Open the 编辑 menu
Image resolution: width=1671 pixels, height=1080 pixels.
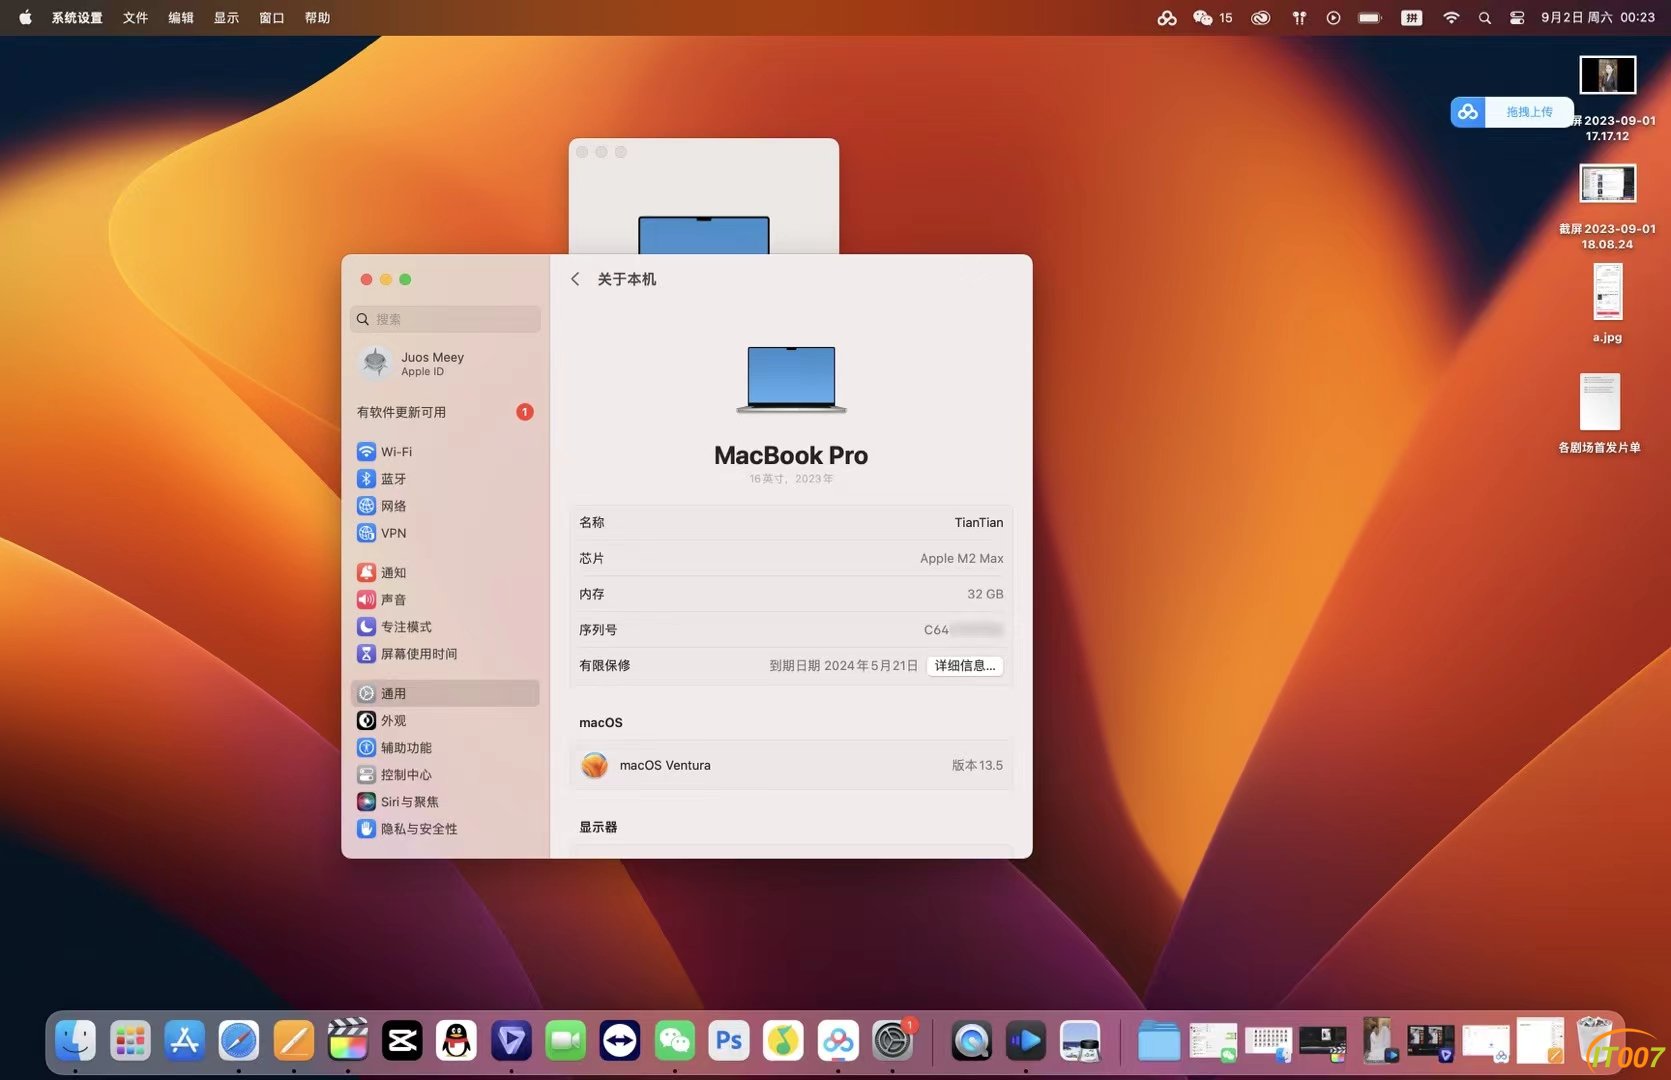[x=181, y=17]
